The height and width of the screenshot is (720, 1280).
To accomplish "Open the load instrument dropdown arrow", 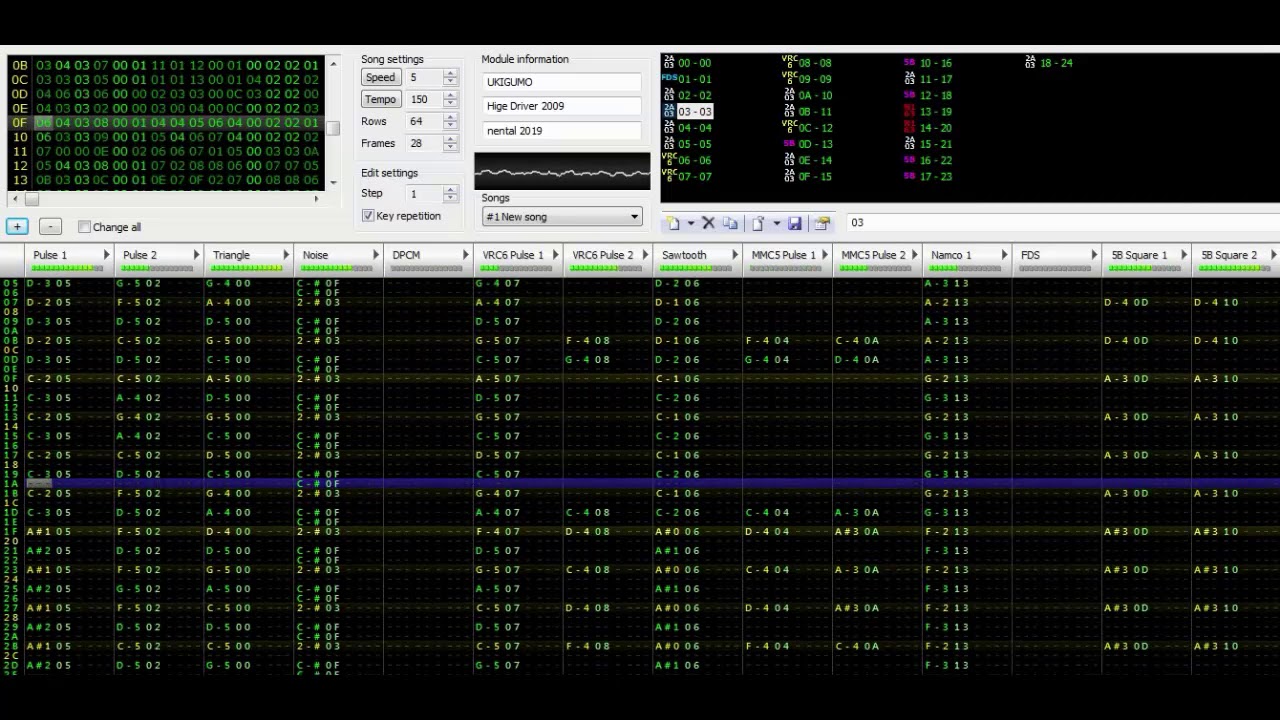I will 776,224.
